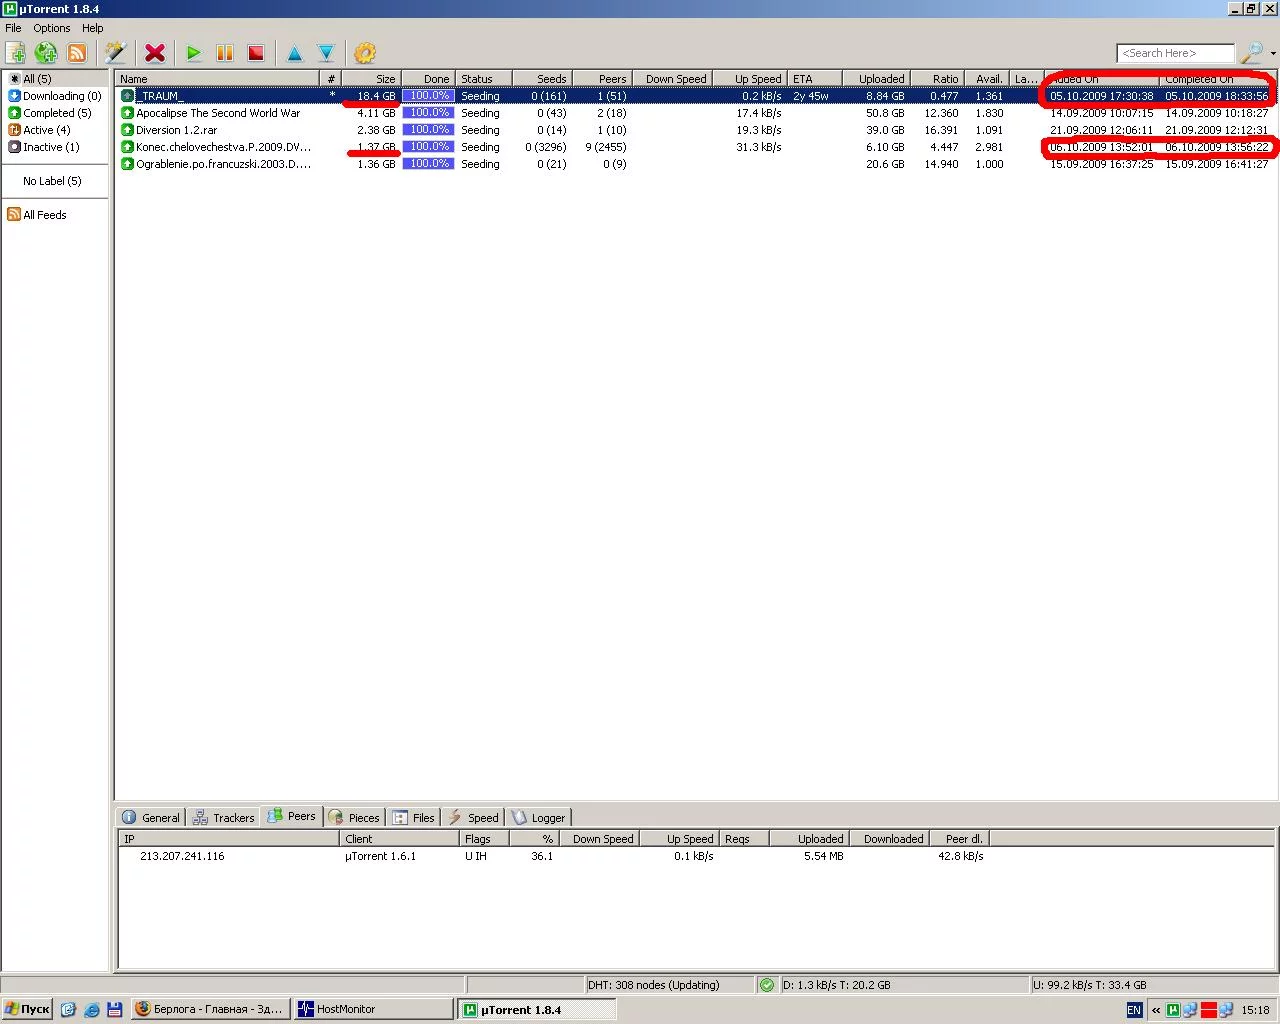Click status icon of Apocalipse torrent
This screenshot has width=1280, height=1024.
pyautogui.click(x=127, y=113)
